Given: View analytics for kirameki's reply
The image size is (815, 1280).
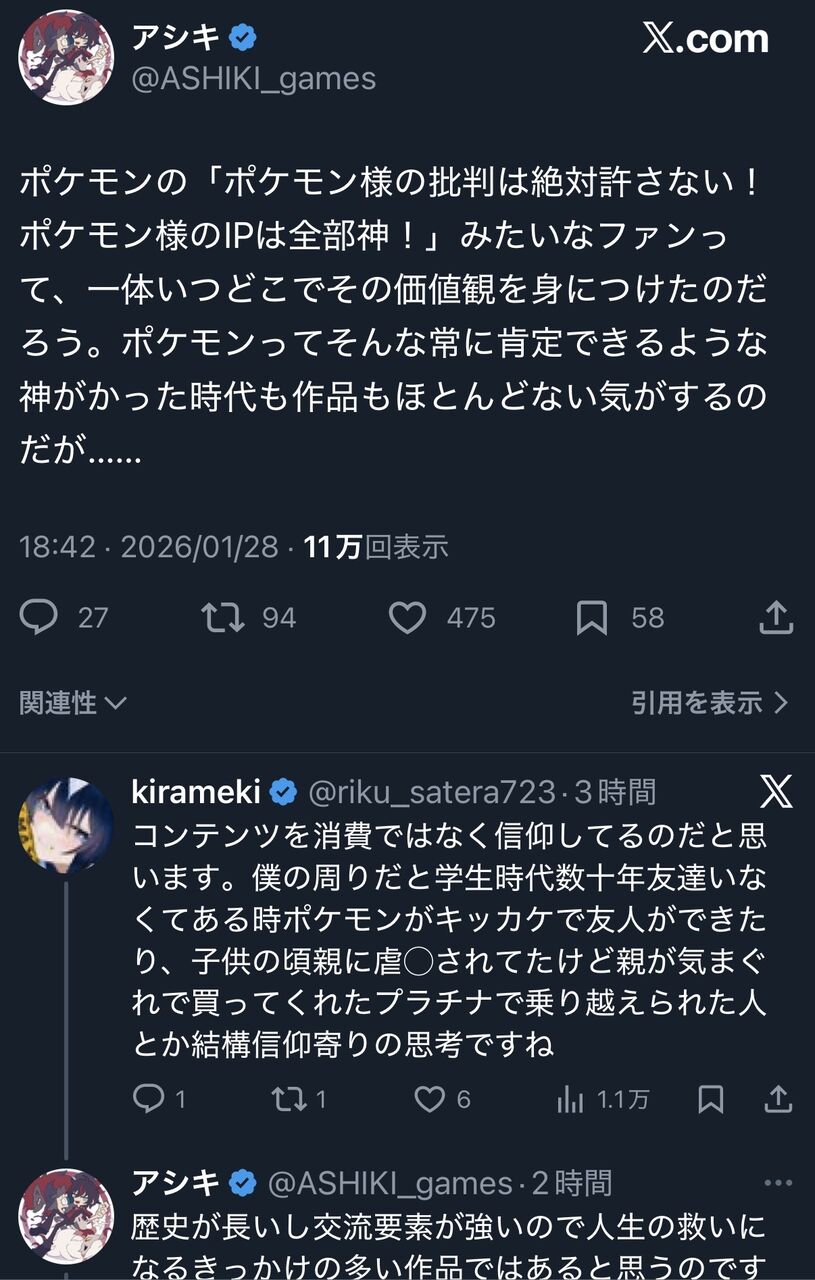Looking at the screenshot, I should [570, 1100].
